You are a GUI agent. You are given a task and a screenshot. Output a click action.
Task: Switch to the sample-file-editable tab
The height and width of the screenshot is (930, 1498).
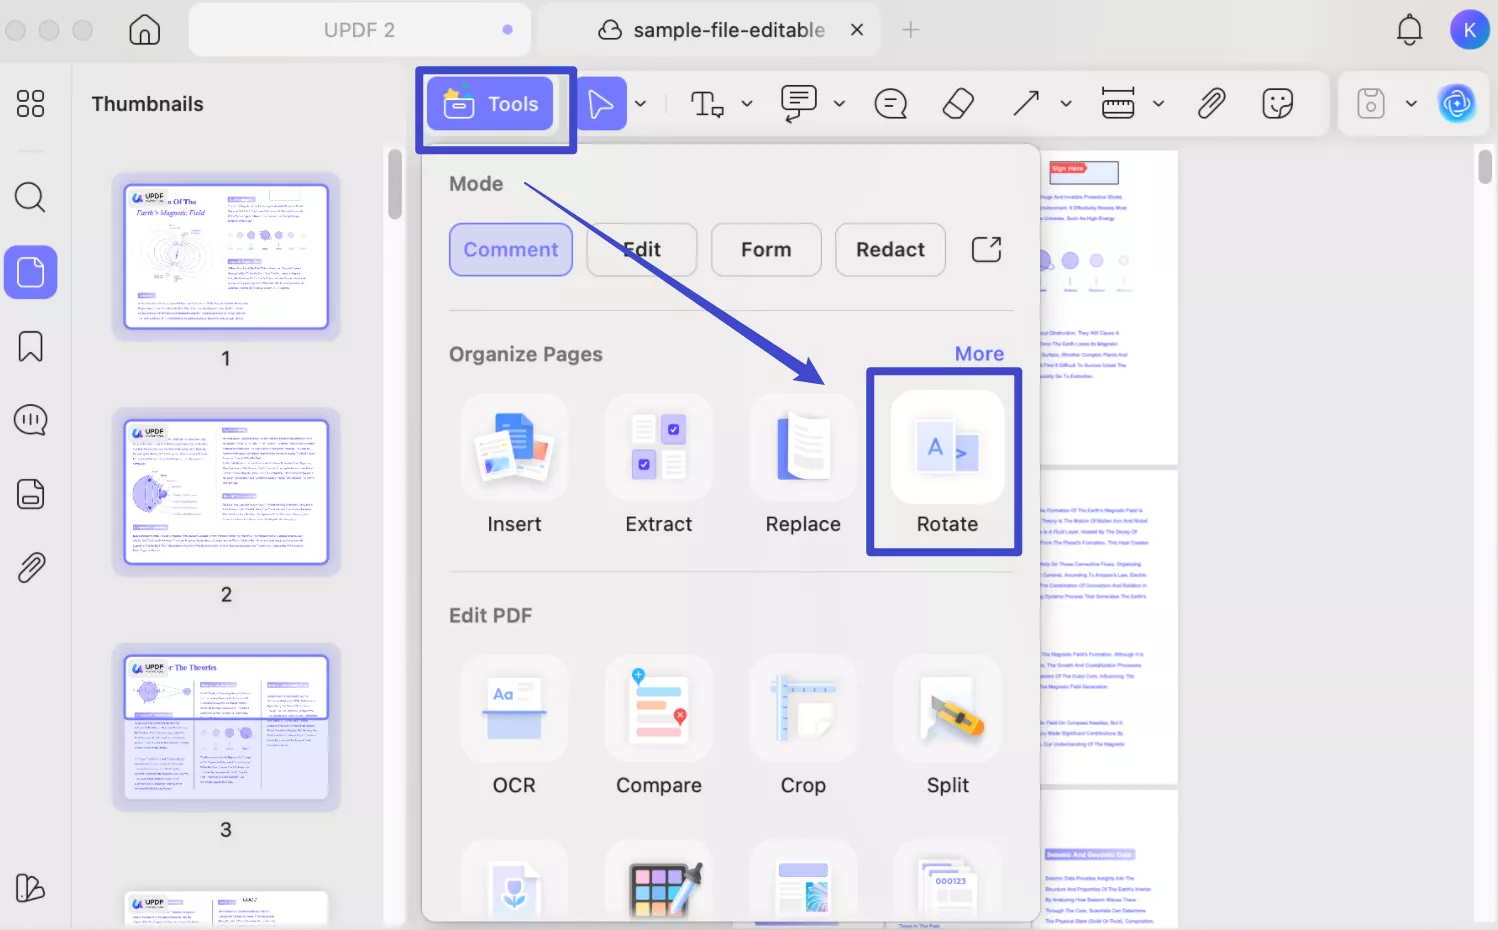tap(711, 30)
